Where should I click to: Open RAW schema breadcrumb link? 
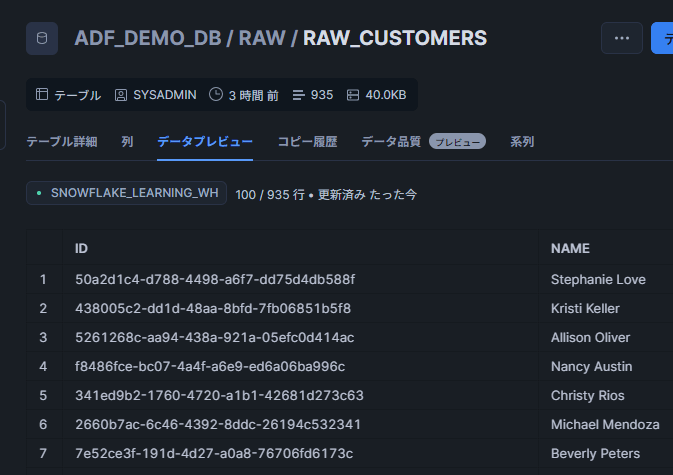click(262, 38)
